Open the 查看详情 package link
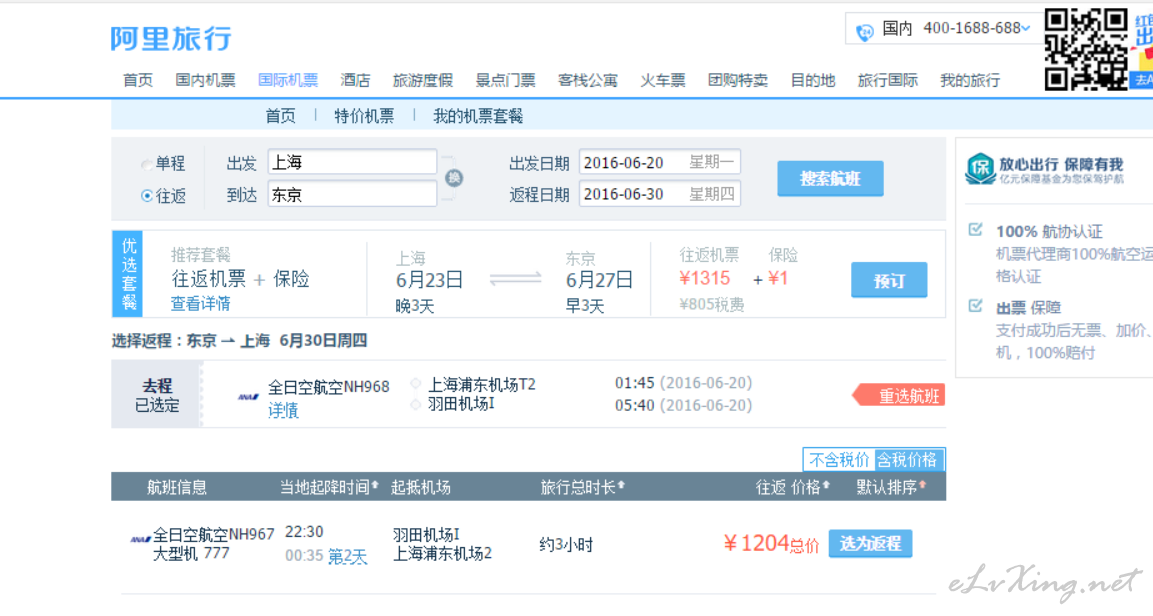Image resolution: width=1153 pixels, height=616 pixels. pyautogui.click(x=201, y=303)
